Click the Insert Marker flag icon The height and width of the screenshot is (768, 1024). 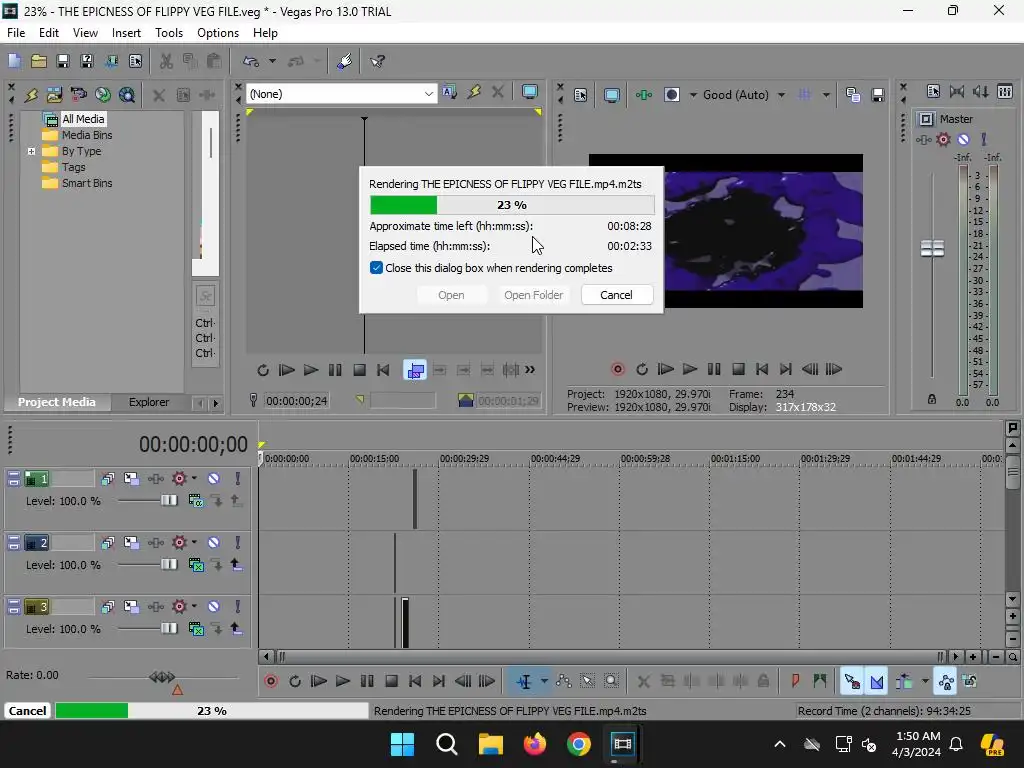point(795,681)
